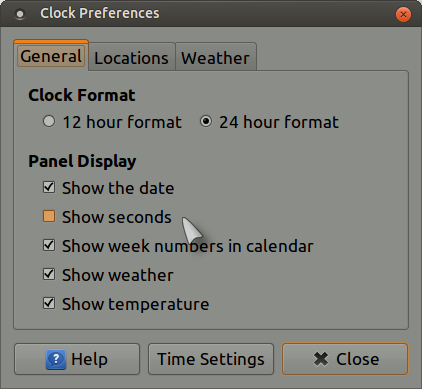Click the X icon on Close button

(x=321, y=359)
